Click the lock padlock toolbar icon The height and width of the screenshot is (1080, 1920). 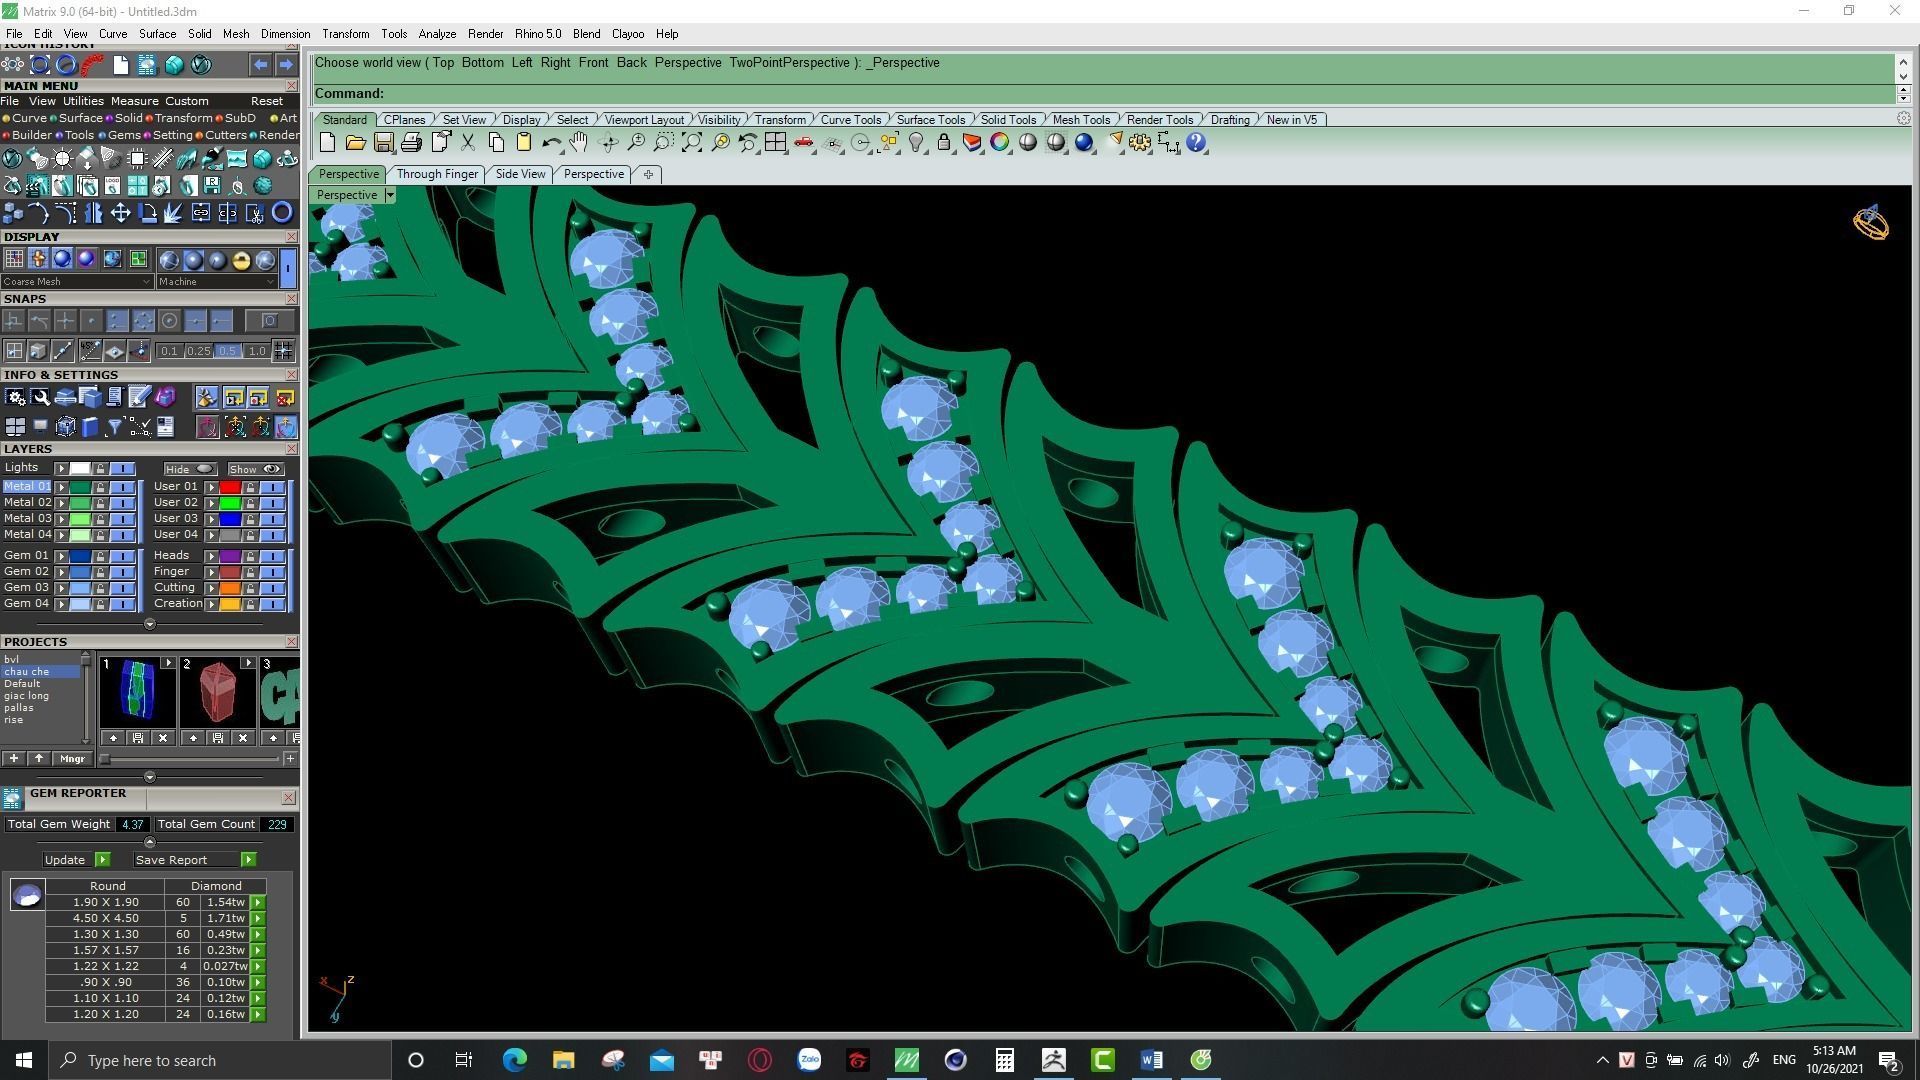[943, 143]
